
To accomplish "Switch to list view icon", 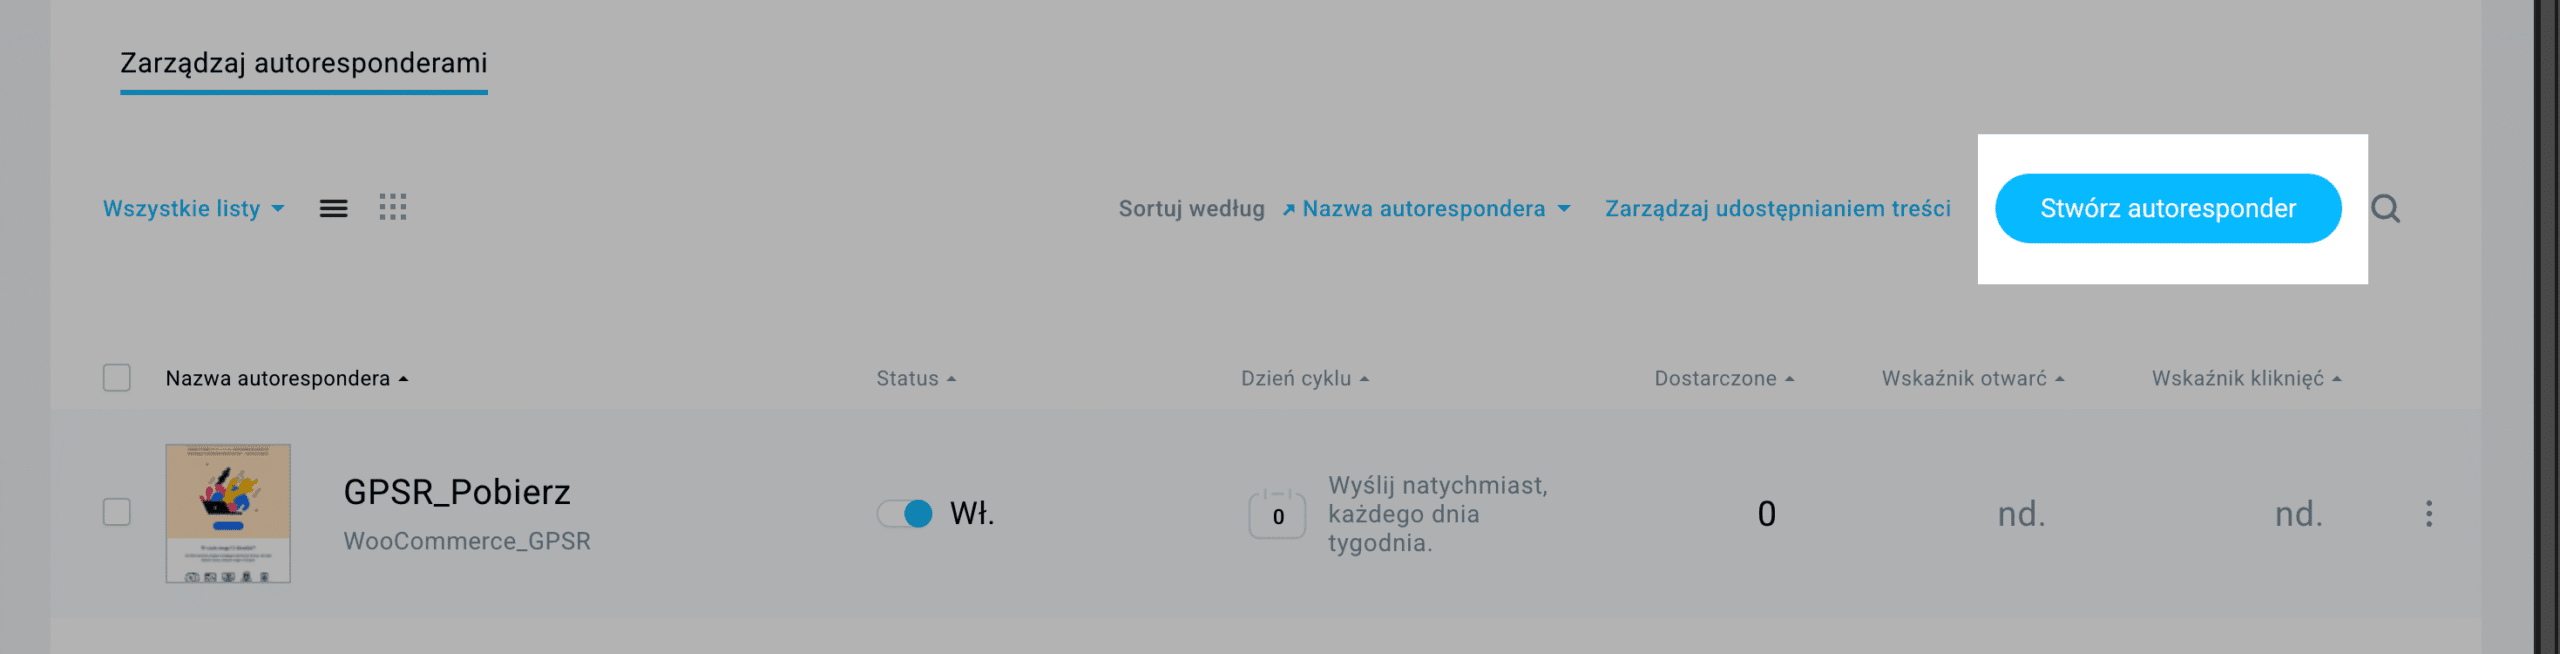I will (x=333, y=208).
